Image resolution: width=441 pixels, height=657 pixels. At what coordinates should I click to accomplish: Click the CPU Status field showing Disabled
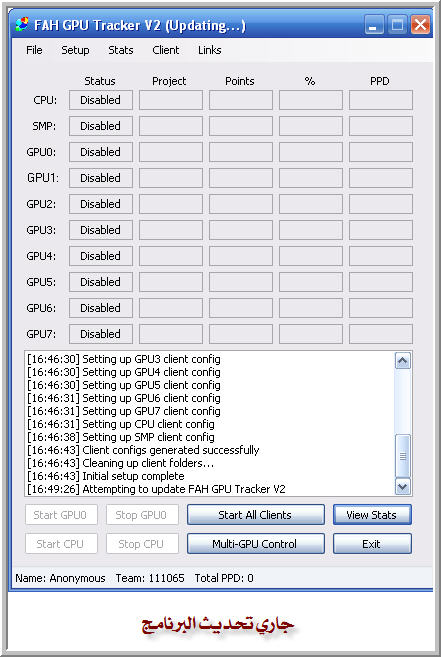click(101, 100)
